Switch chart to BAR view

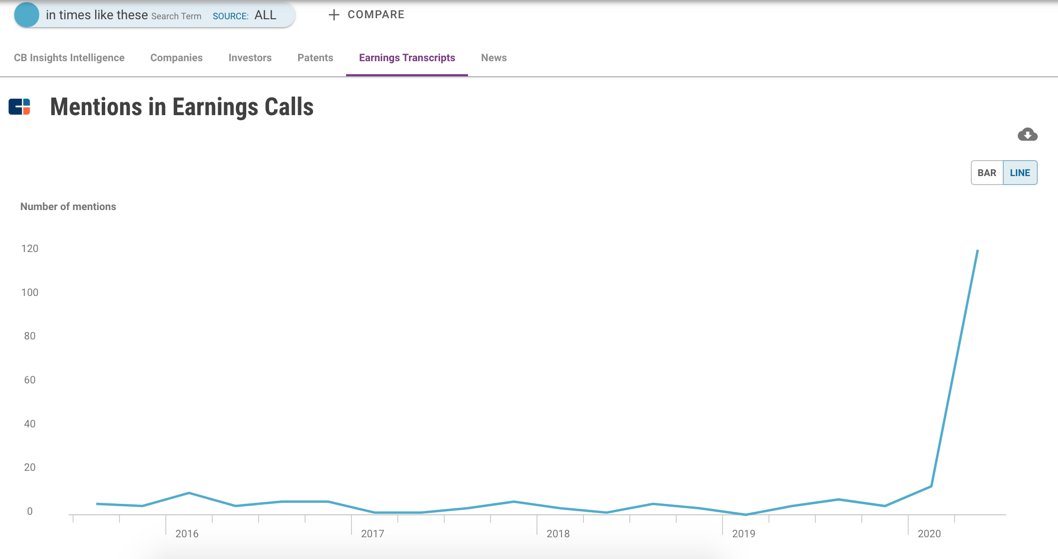point(987,173)
